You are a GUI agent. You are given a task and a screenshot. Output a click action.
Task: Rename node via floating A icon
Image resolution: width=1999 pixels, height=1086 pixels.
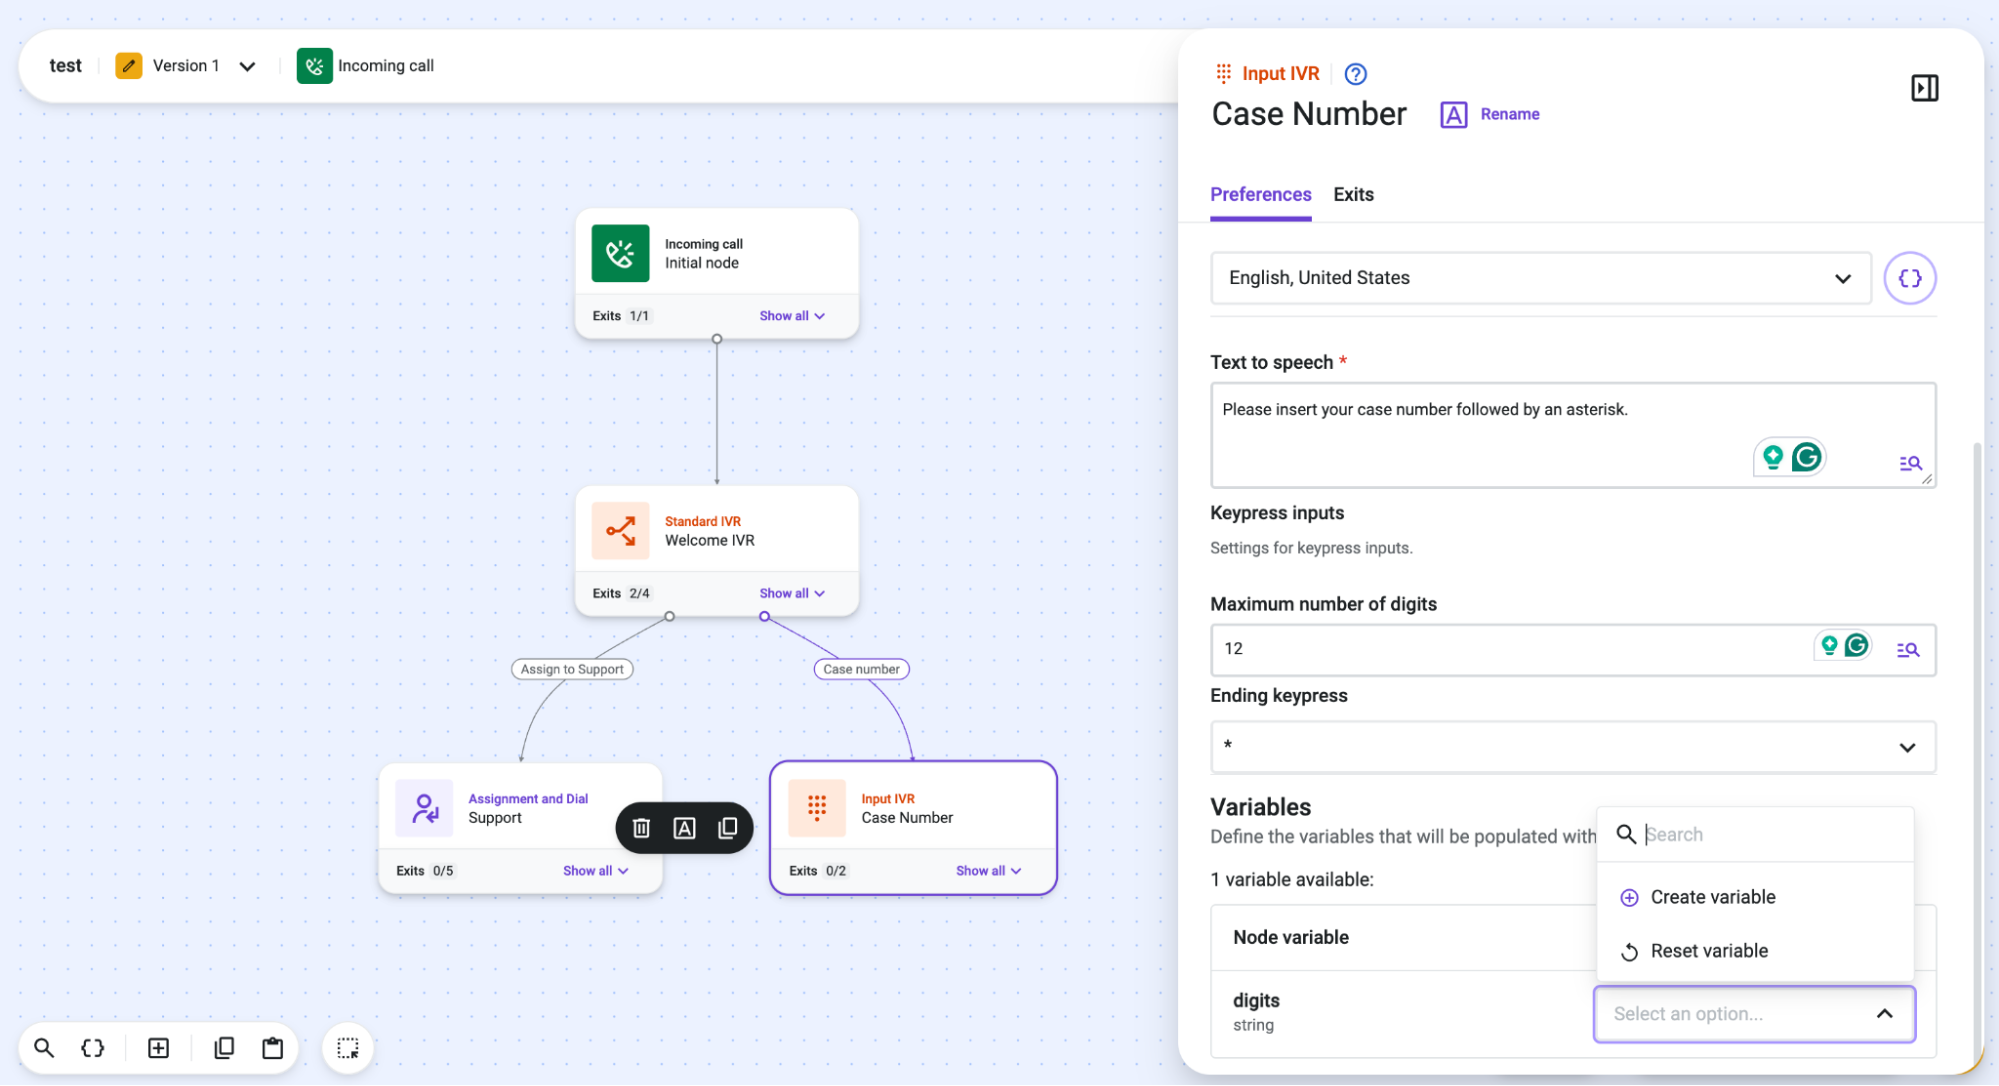point(684,828)
